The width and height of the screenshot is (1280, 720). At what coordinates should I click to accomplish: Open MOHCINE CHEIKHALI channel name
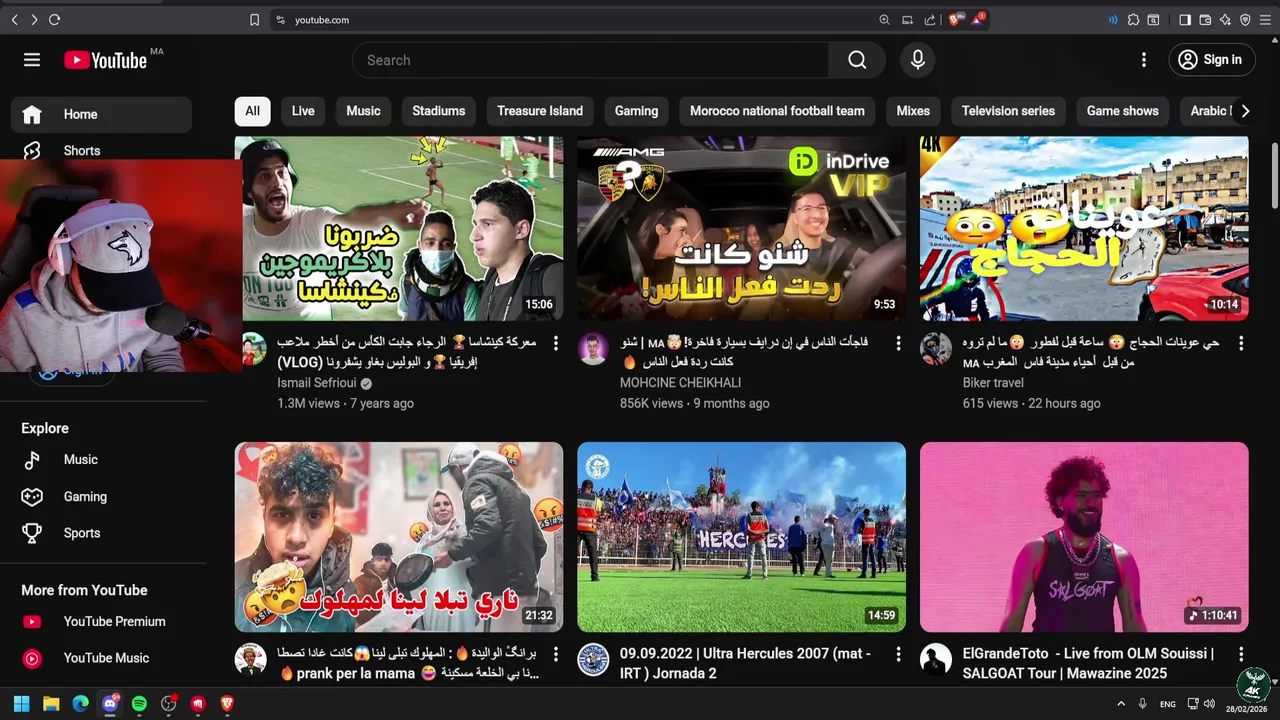(x=680, y=383)
